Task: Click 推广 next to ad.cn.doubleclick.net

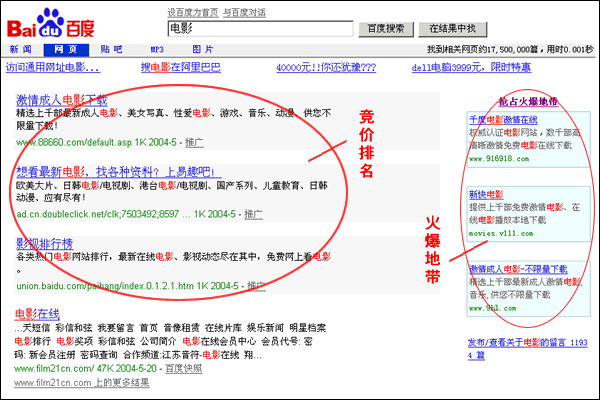Action: click(253, 214)
